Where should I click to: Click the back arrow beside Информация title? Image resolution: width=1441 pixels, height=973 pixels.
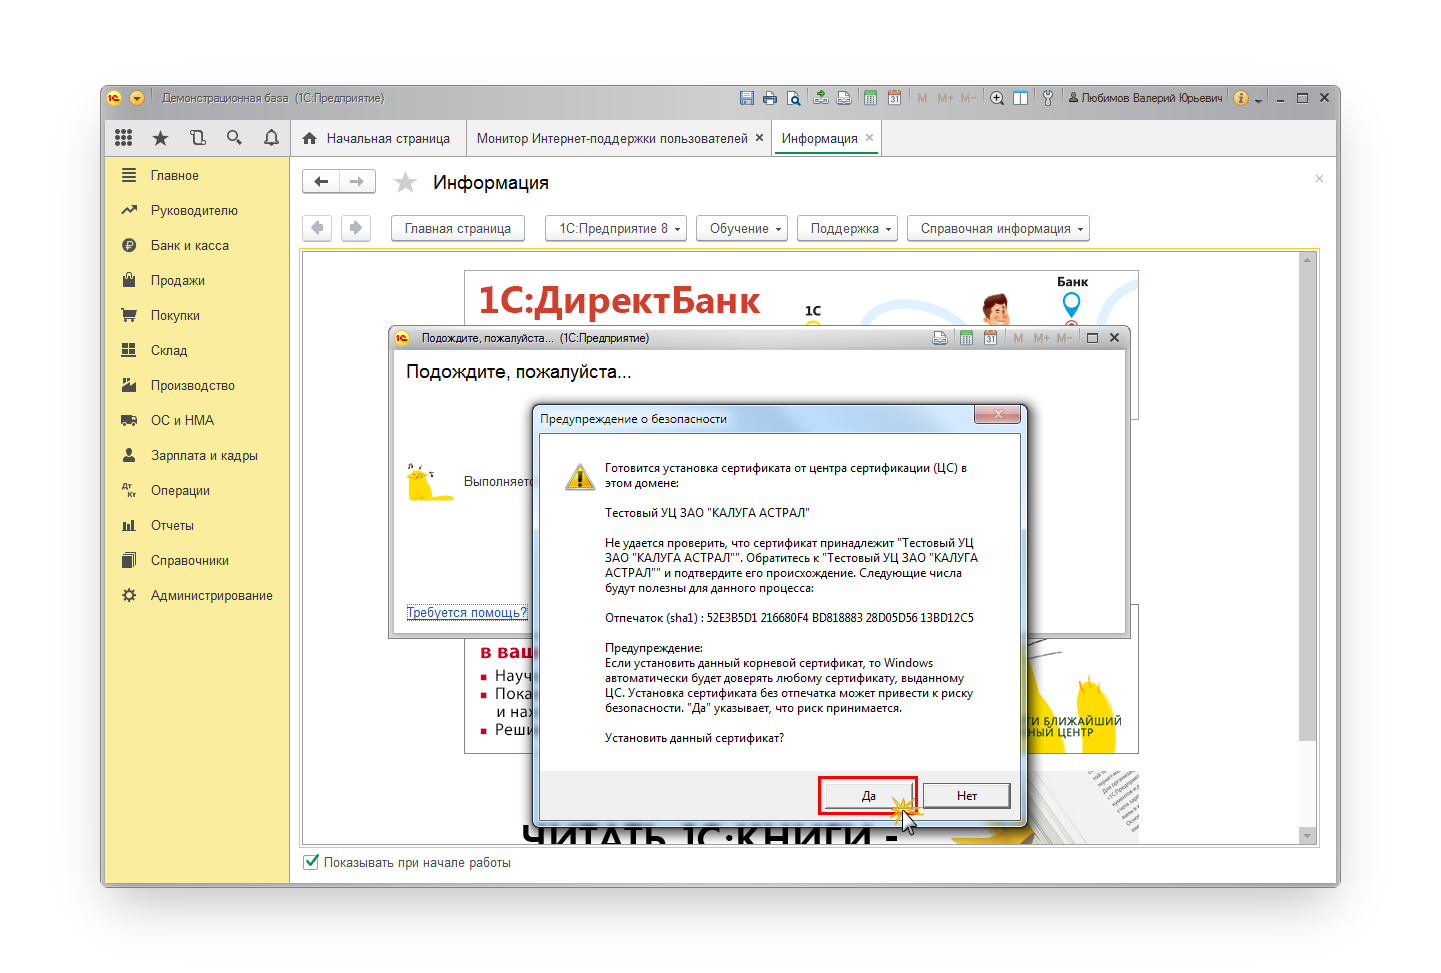[x=321, y=181]
